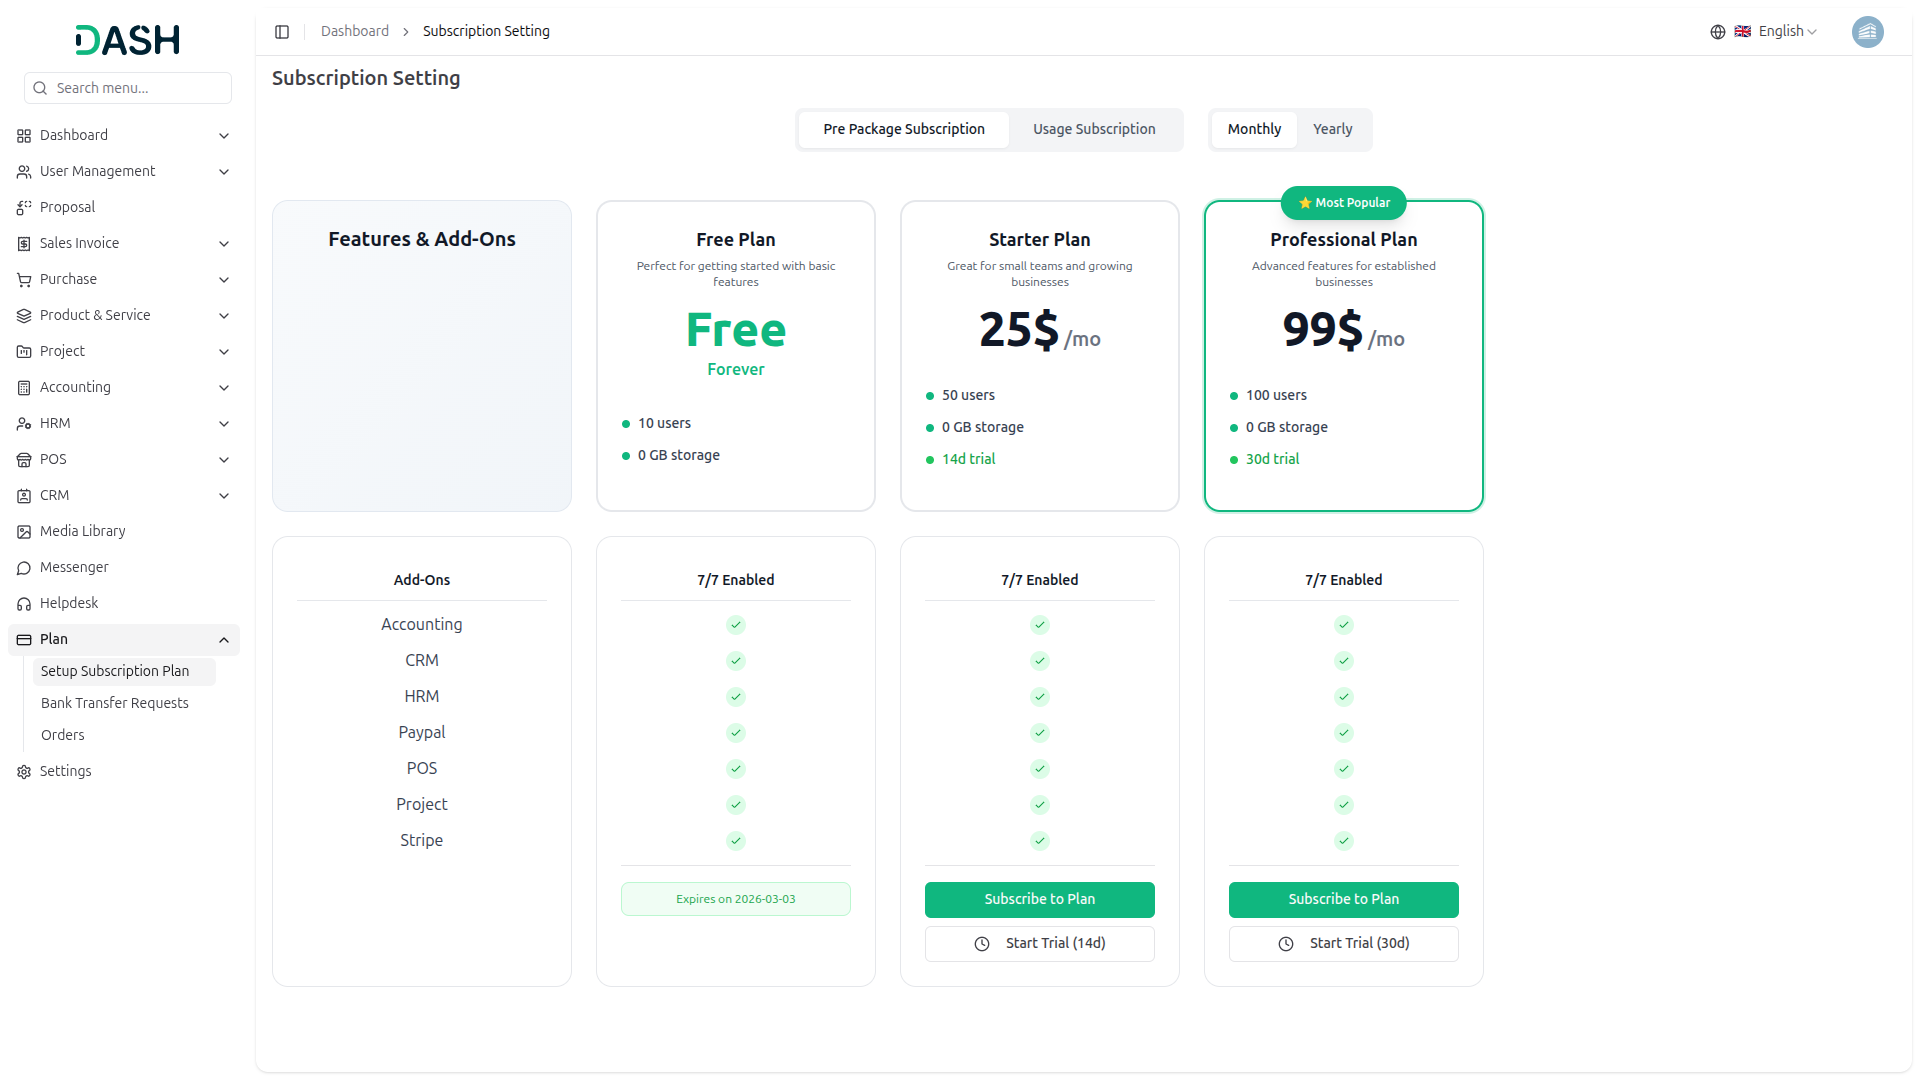Switch to Usage Subscription tab
Viewport: 1920px width, 1080px height.
tap(1094, 129)
